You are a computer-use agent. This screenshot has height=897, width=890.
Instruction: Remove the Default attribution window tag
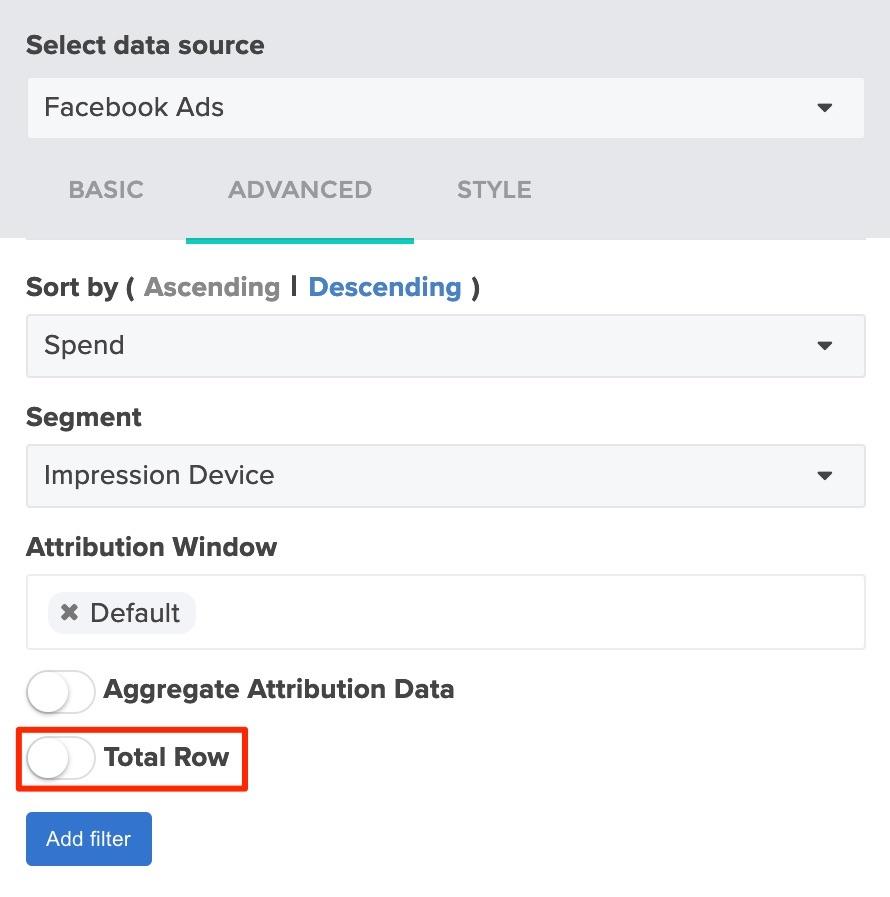coord(69,612)
